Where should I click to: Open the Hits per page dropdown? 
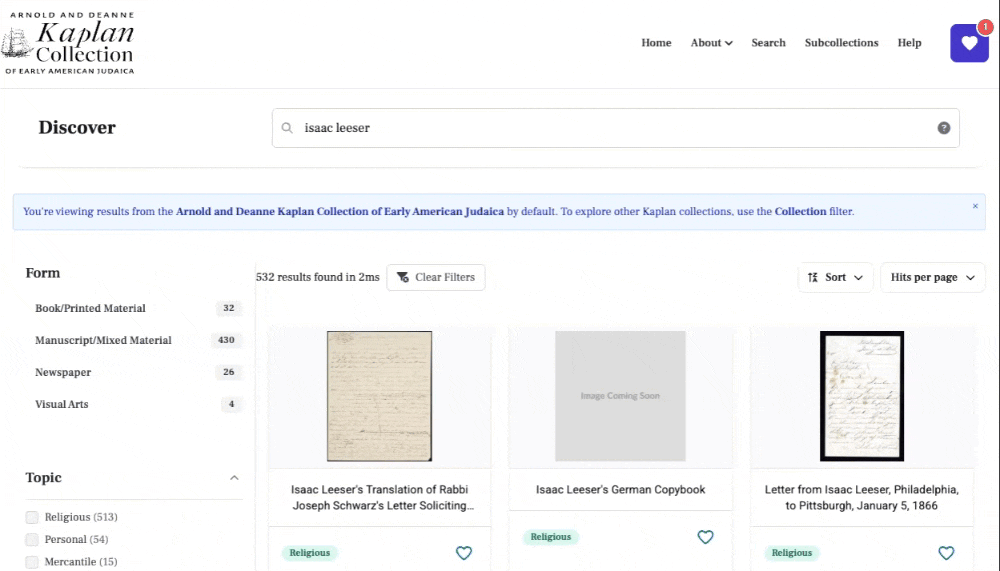(932, 277)
